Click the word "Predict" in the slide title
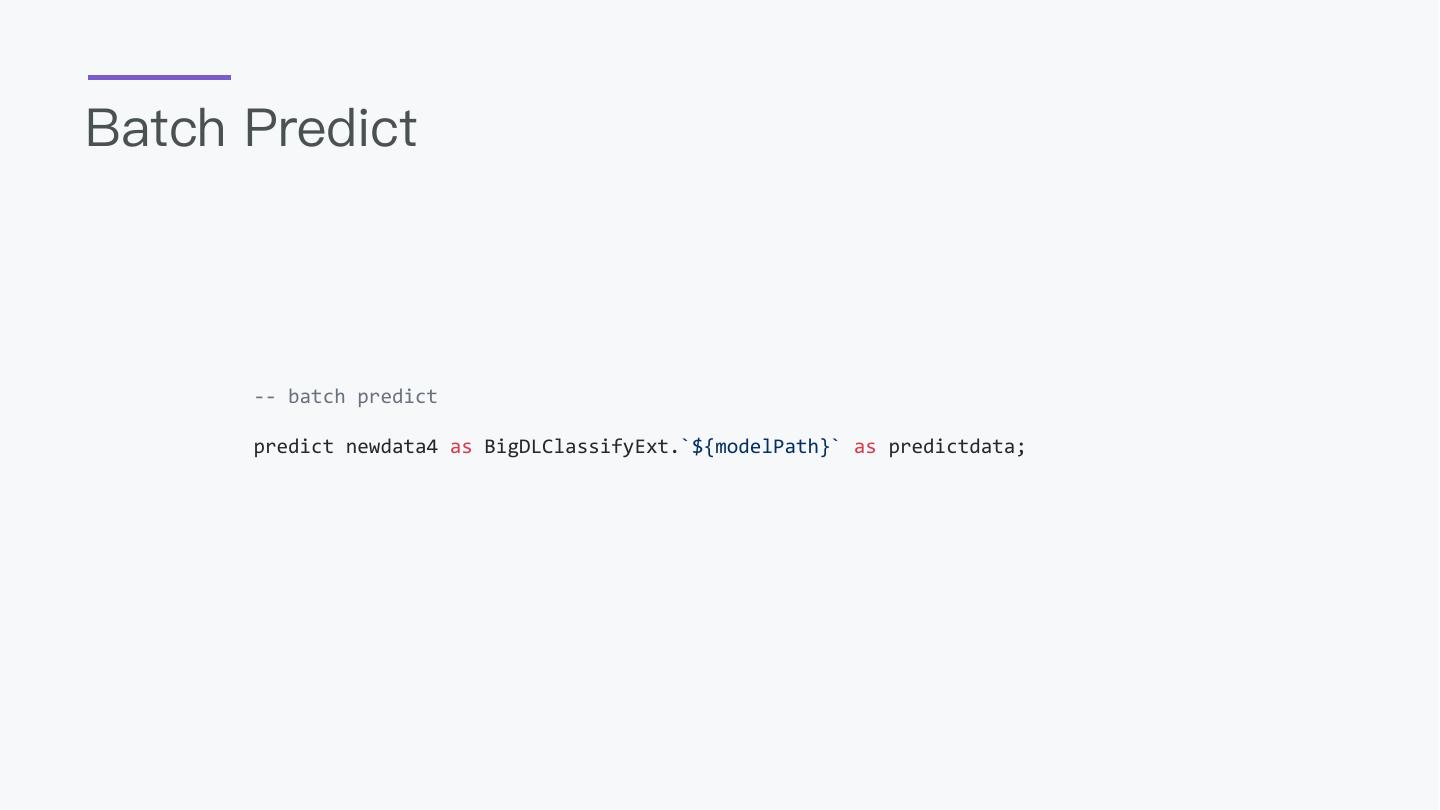The image size is (1440, 810). coord(330,128)
